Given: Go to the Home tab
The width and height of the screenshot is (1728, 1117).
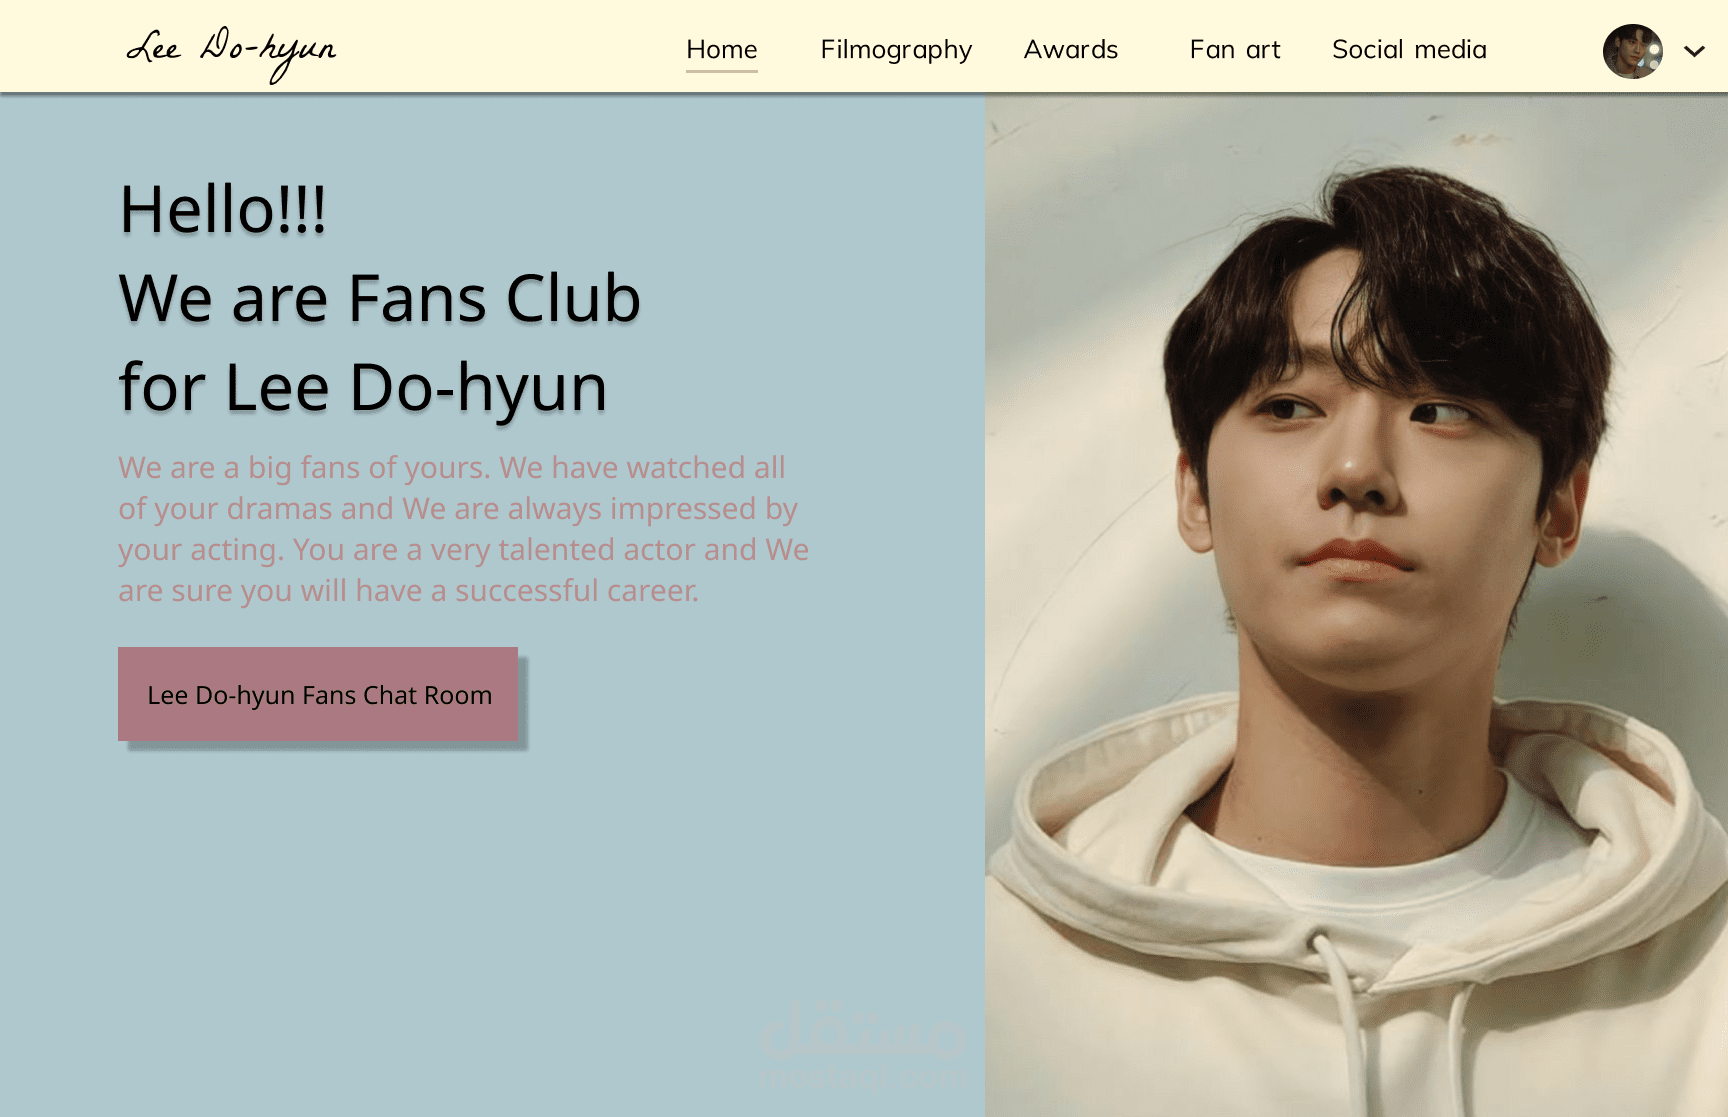Looking at the screenshot, I should (721, 49).
